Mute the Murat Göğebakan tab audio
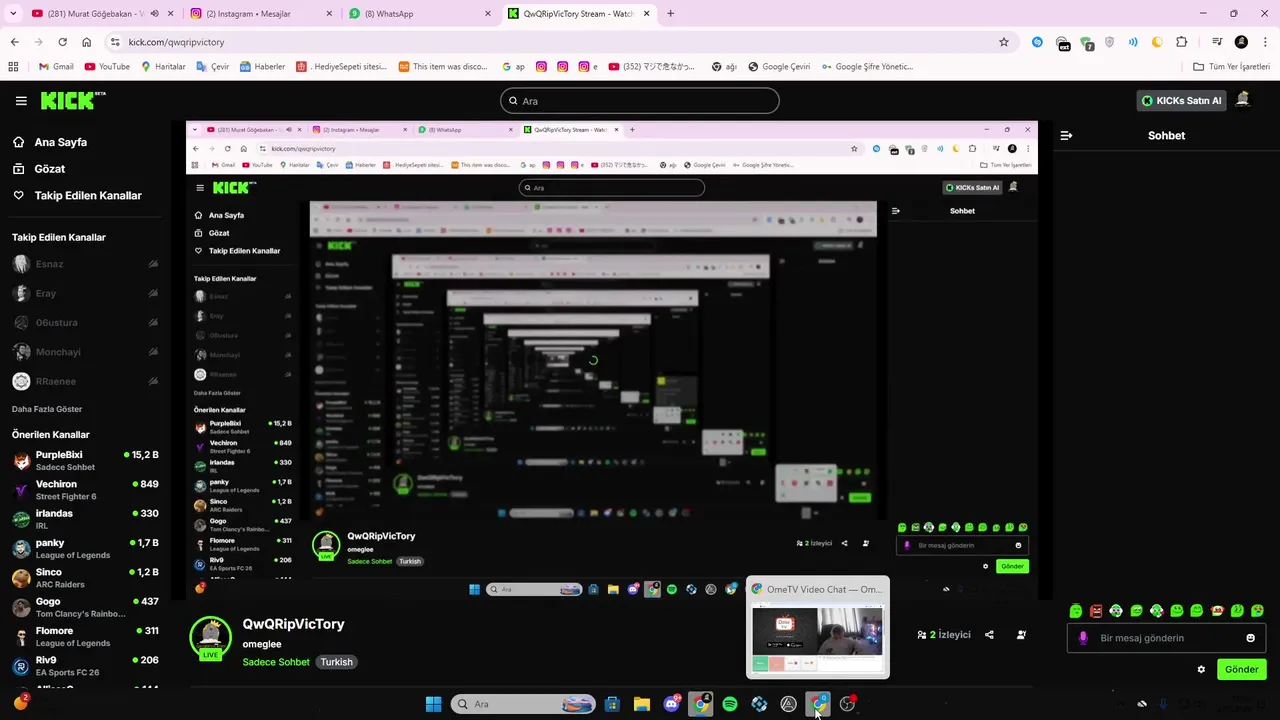 pos(154,14)
